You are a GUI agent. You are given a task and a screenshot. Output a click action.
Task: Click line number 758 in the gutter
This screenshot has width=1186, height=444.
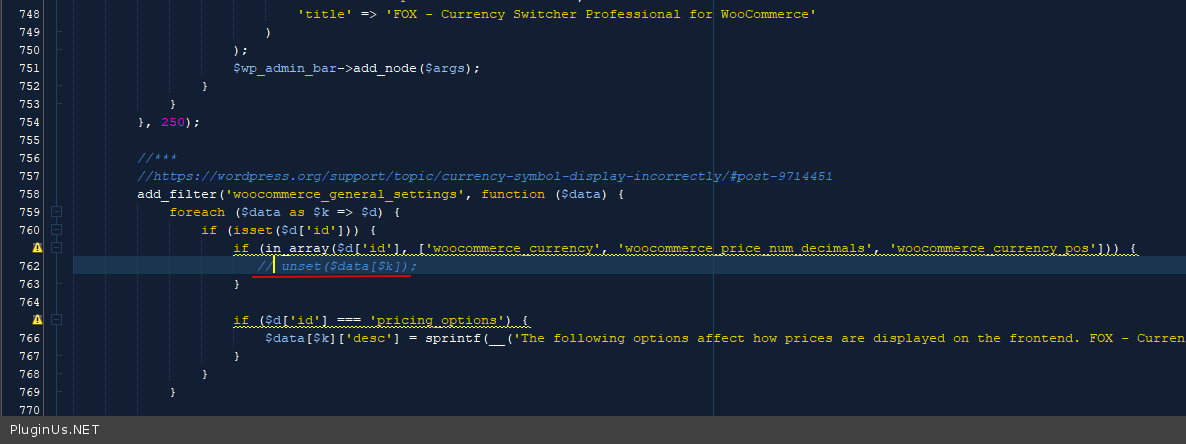tap(27, 194)
